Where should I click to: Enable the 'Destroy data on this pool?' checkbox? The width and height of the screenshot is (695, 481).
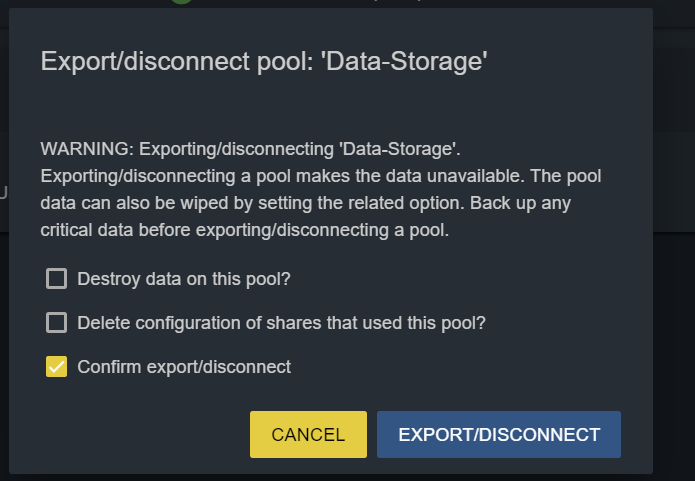57,279
